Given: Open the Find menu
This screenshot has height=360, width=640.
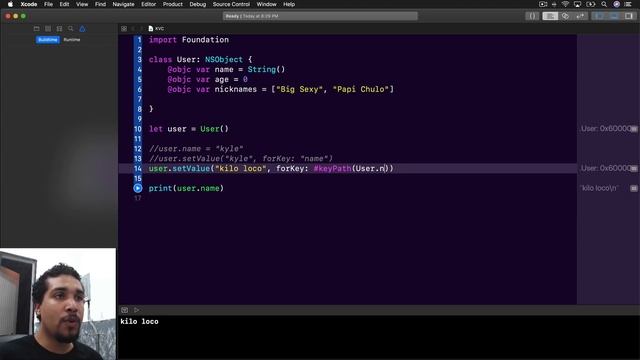Looking at the screenshot, I should [100, 4].
